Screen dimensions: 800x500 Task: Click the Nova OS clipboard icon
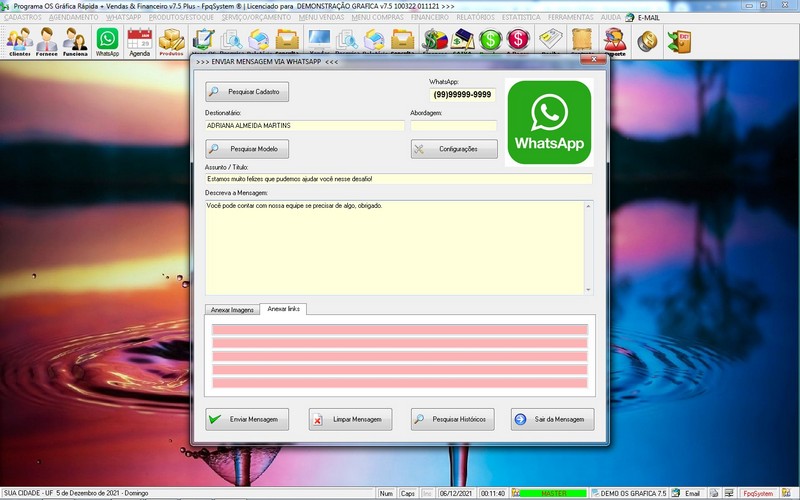coord(204,40)
